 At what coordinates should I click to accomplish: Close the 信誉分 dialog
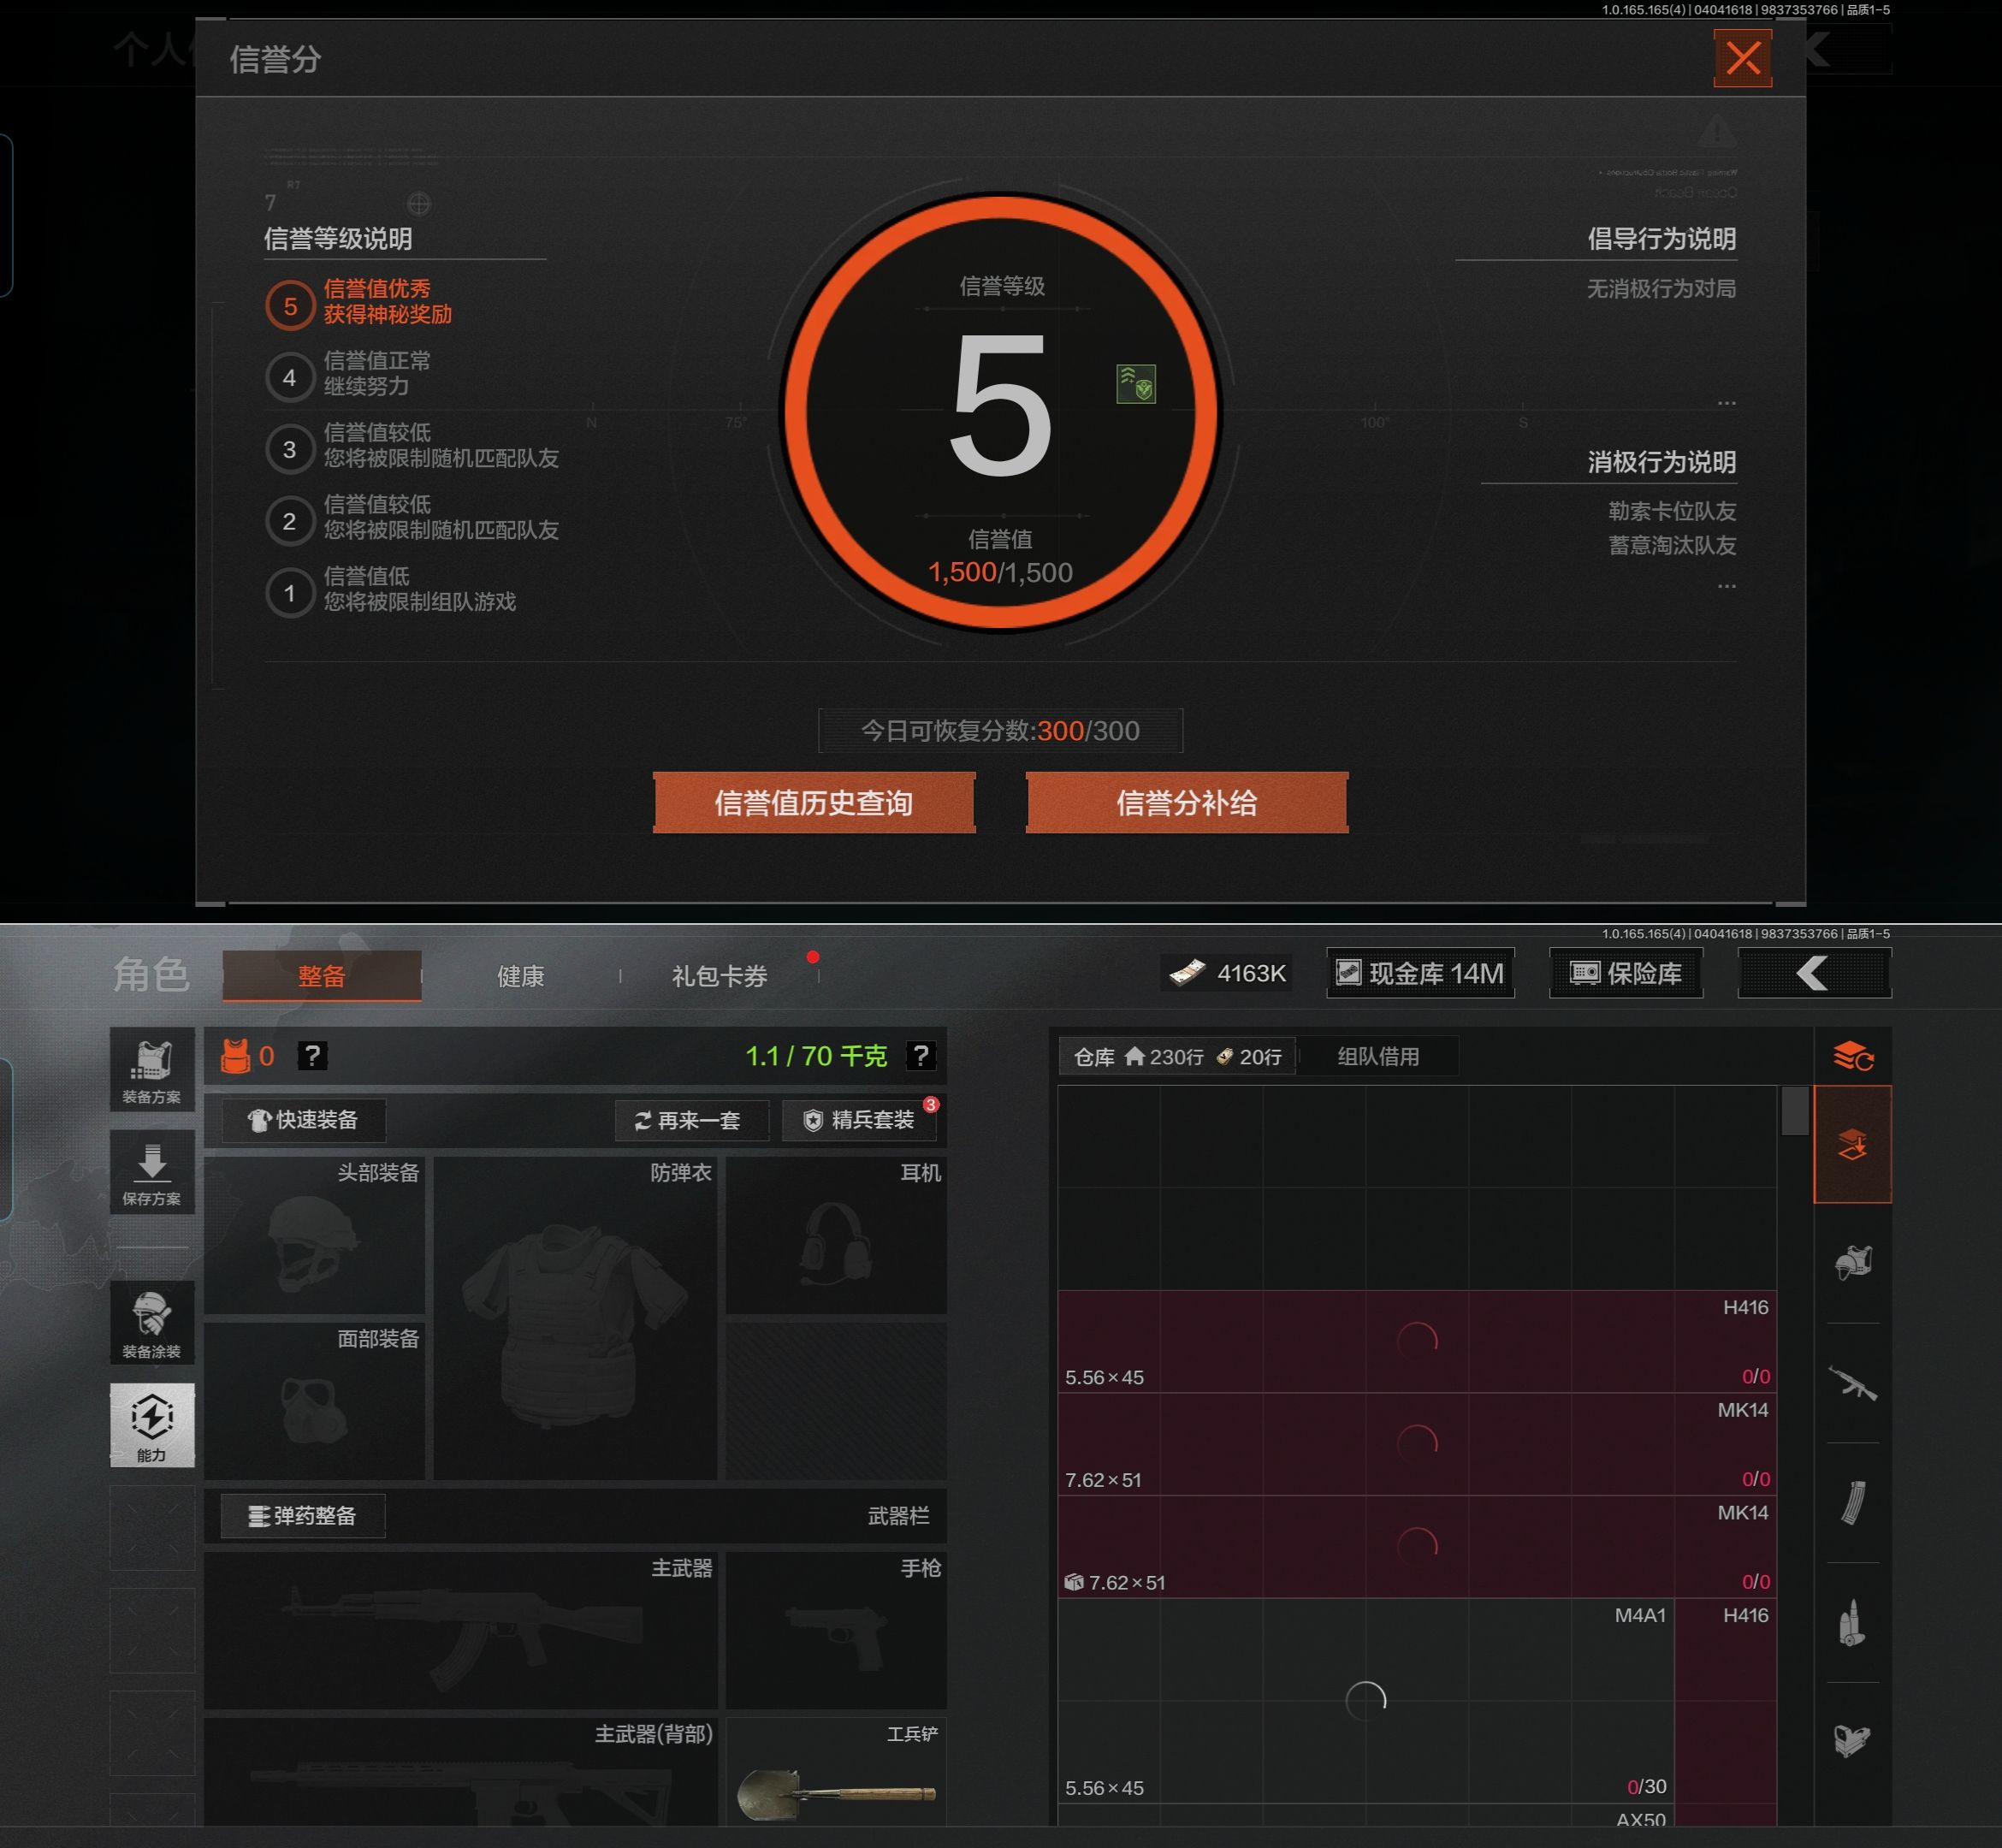coord(1742,58)
